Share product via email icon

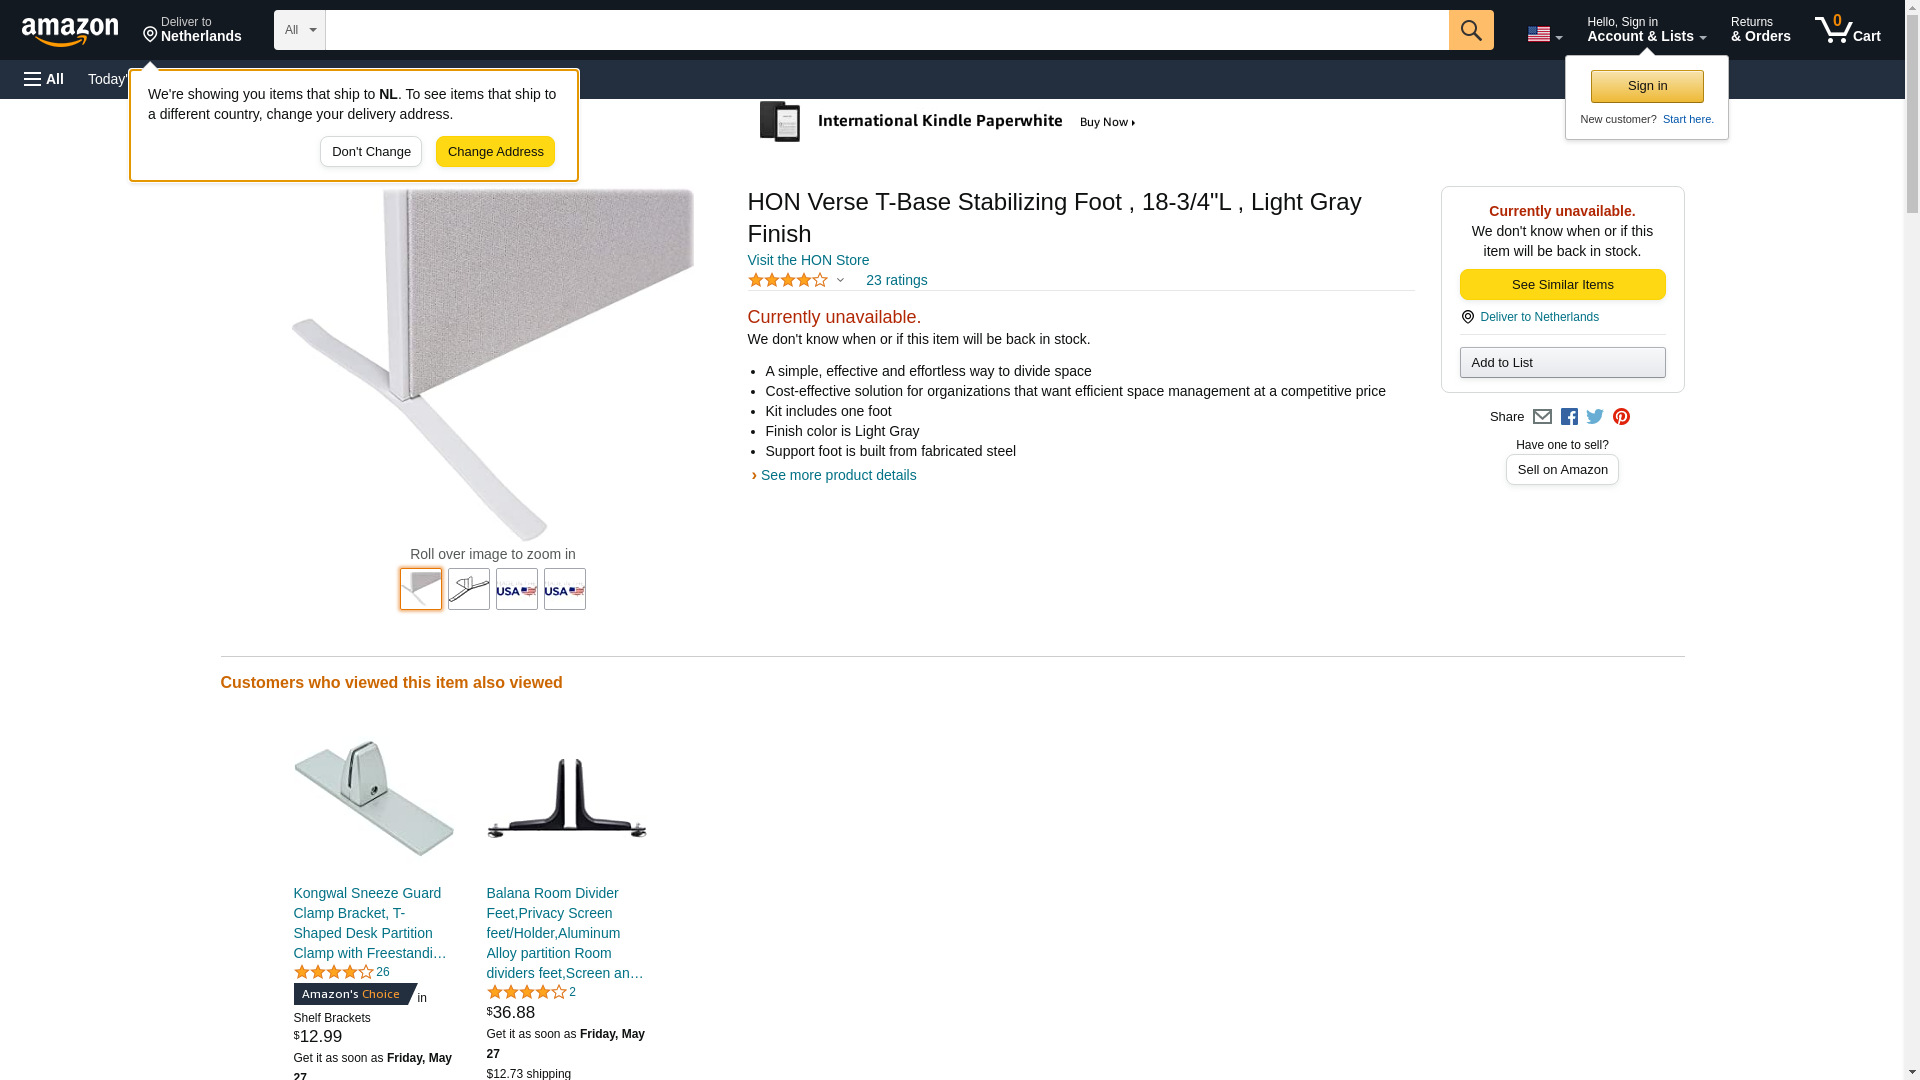tap(1542, 417)
